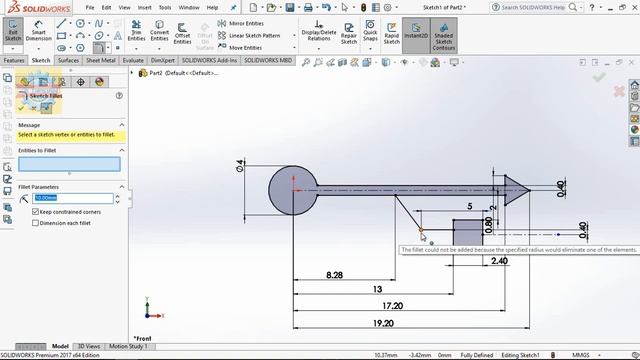Click the New document icon
640x360 pixels.
[x=253, y=7]
